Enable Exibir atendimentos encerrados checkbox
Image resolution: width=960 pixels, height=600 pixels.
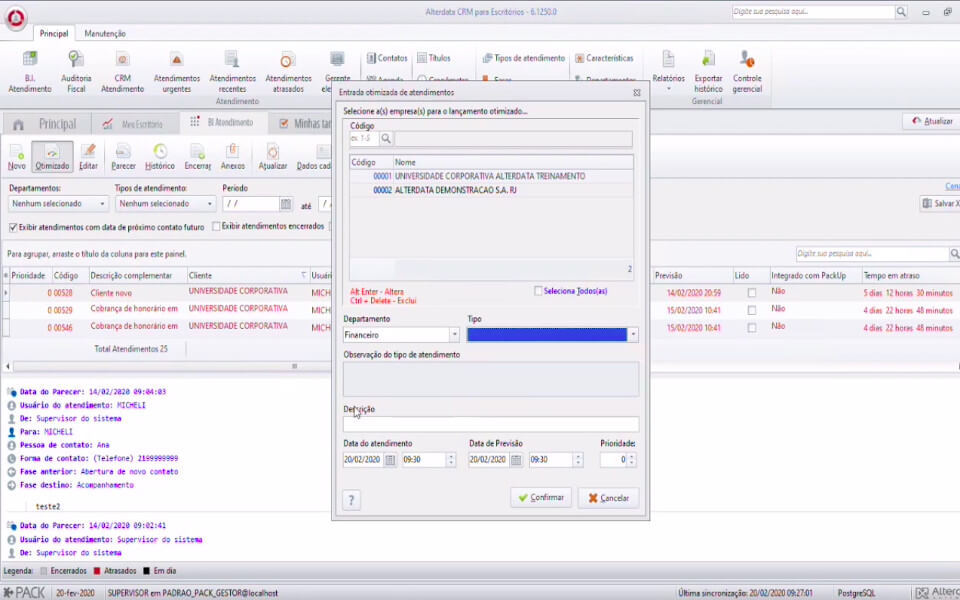(x=216, y=227)
